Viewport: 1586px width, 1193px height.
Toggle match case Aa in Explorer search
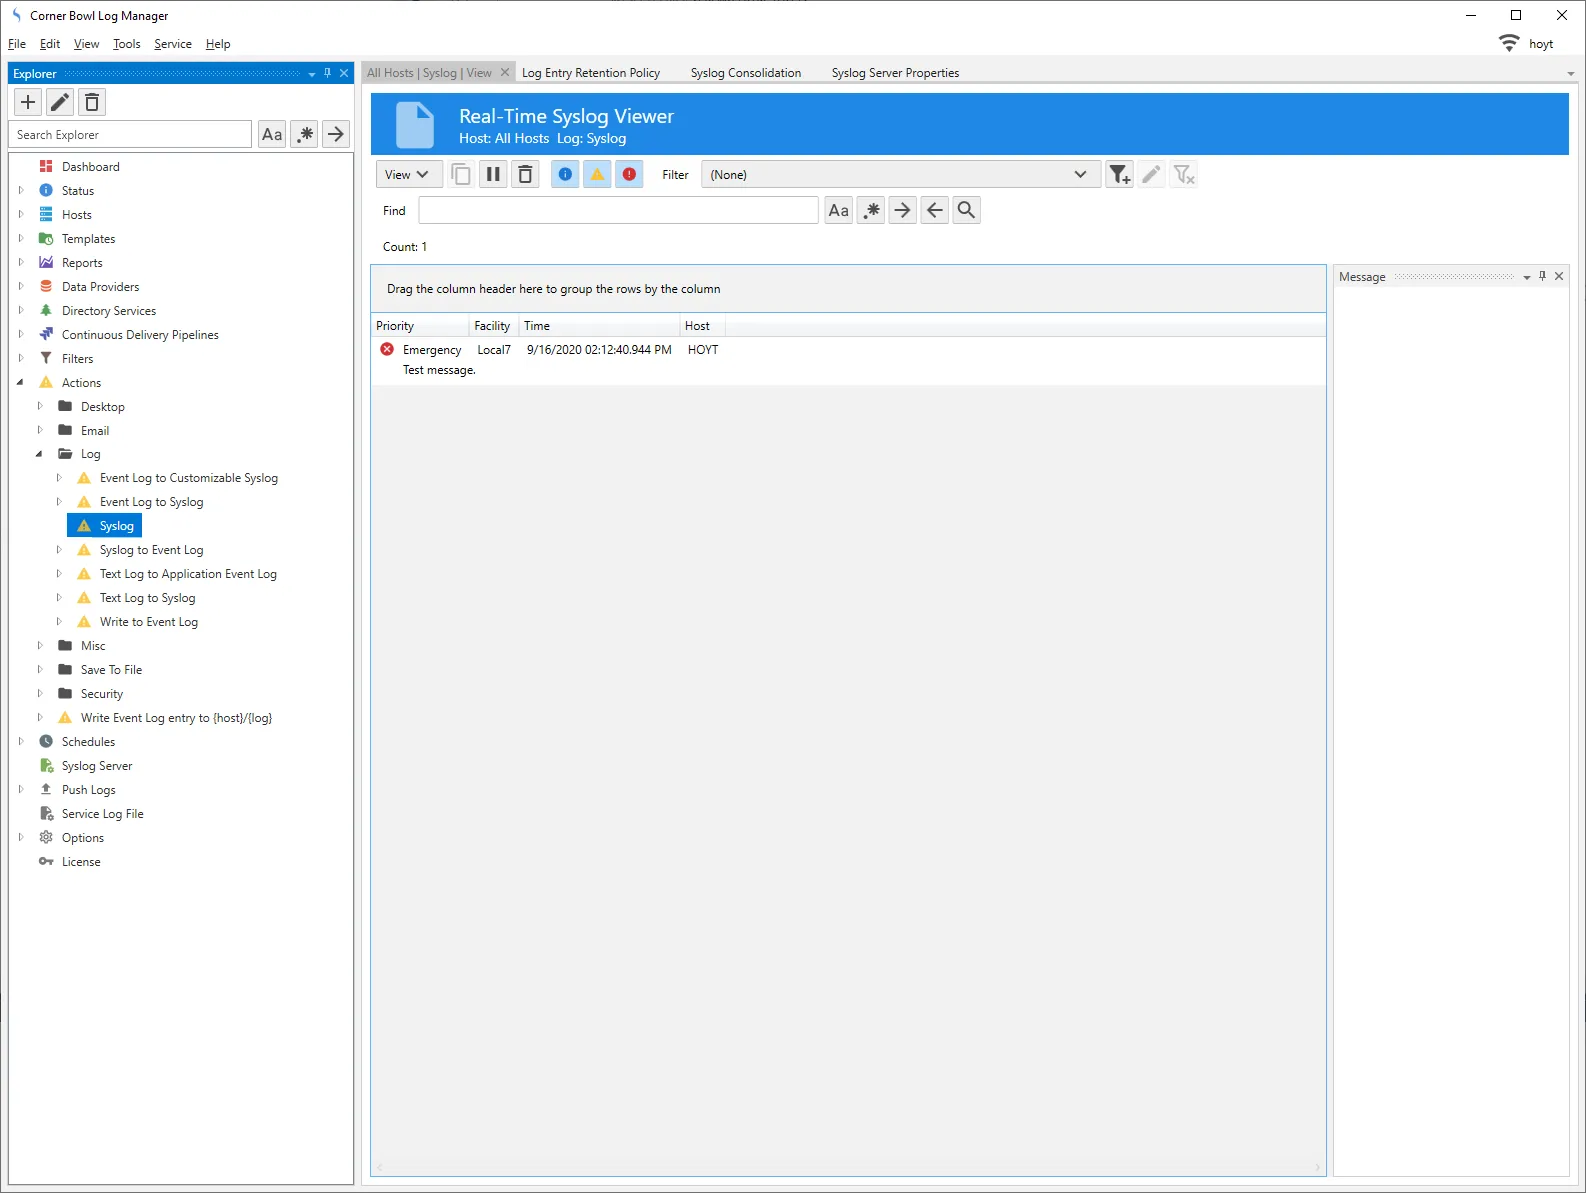click(x=272, y=134)
